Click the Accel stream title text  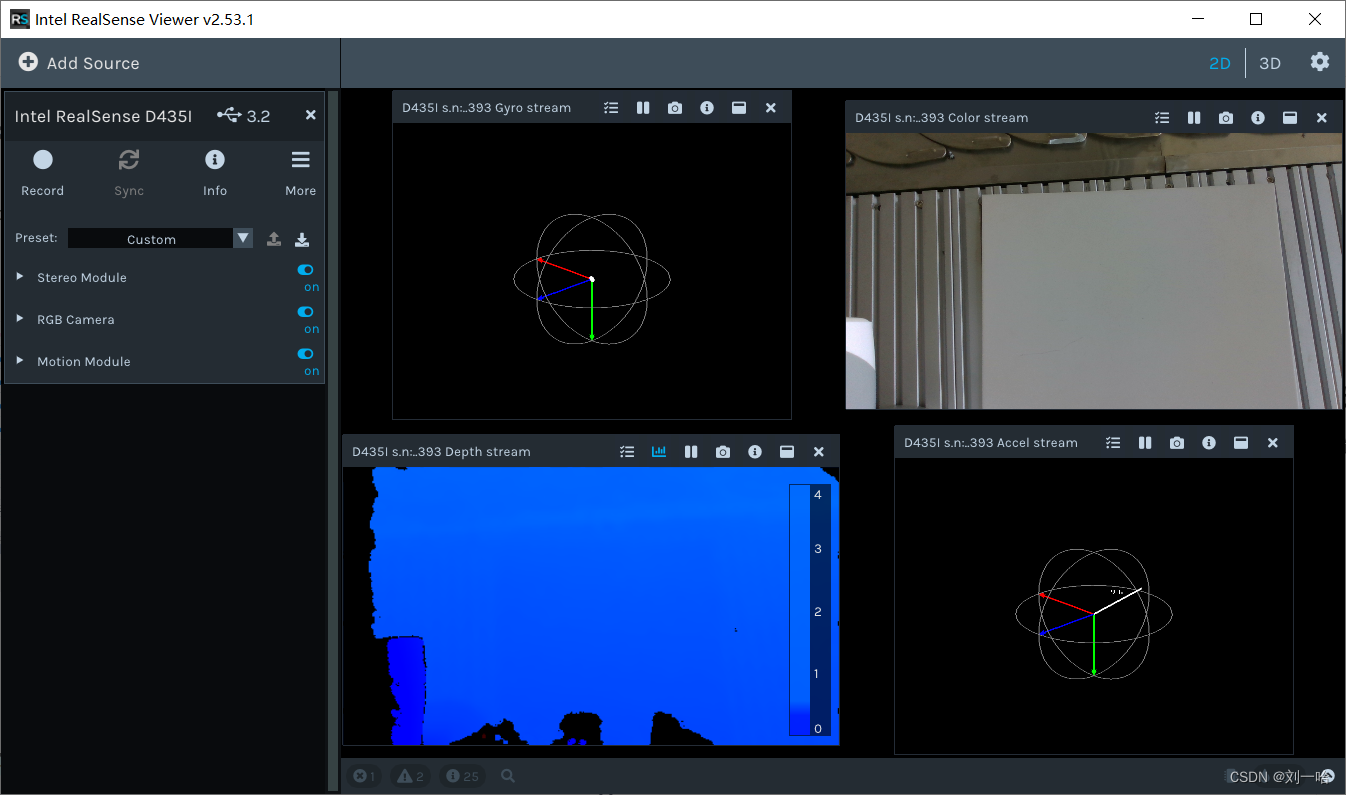pyautogui.click(x=990, y=443)
